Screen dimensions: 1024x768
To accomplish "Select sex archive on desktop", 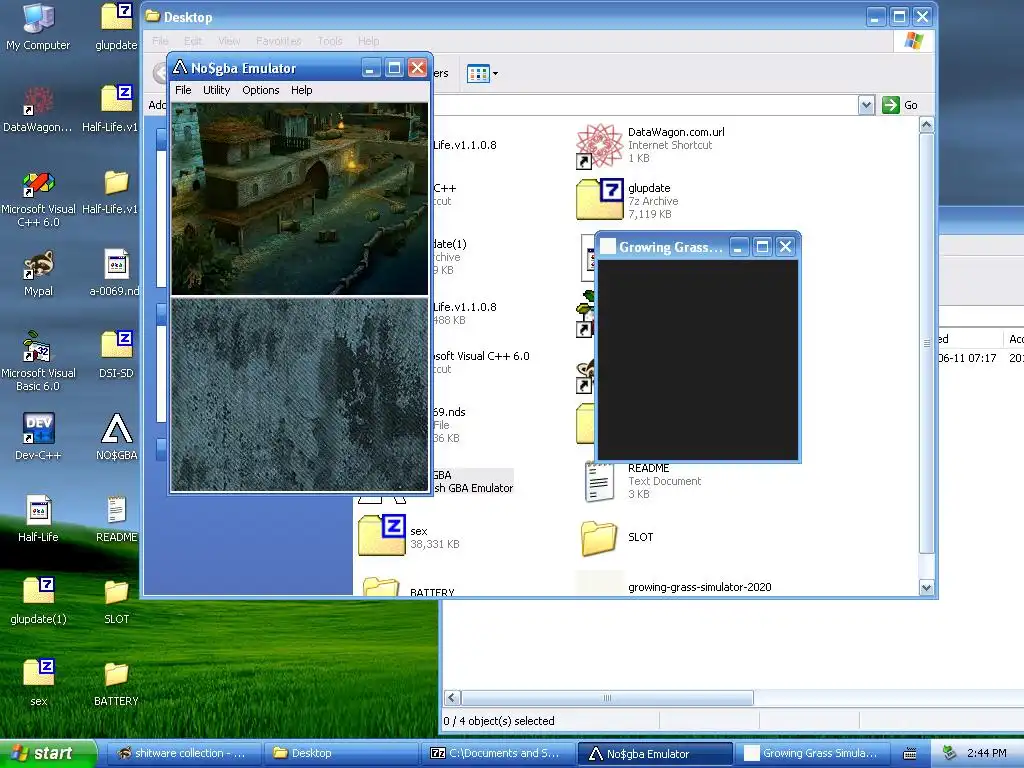I will [x=38, y=682].
